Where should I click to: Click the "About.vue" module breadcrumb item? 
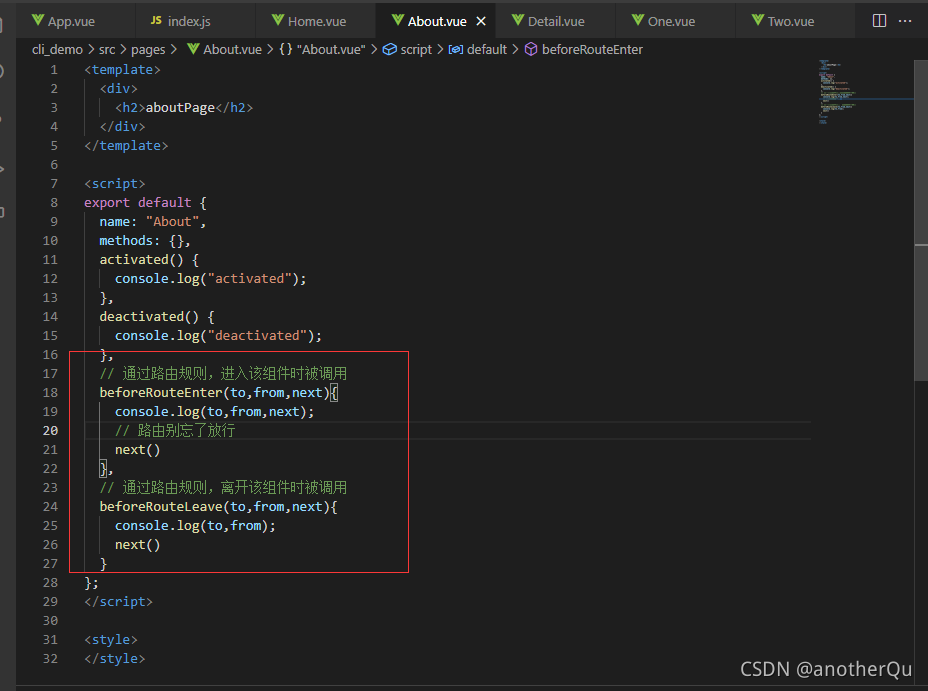tap(331, 50)
